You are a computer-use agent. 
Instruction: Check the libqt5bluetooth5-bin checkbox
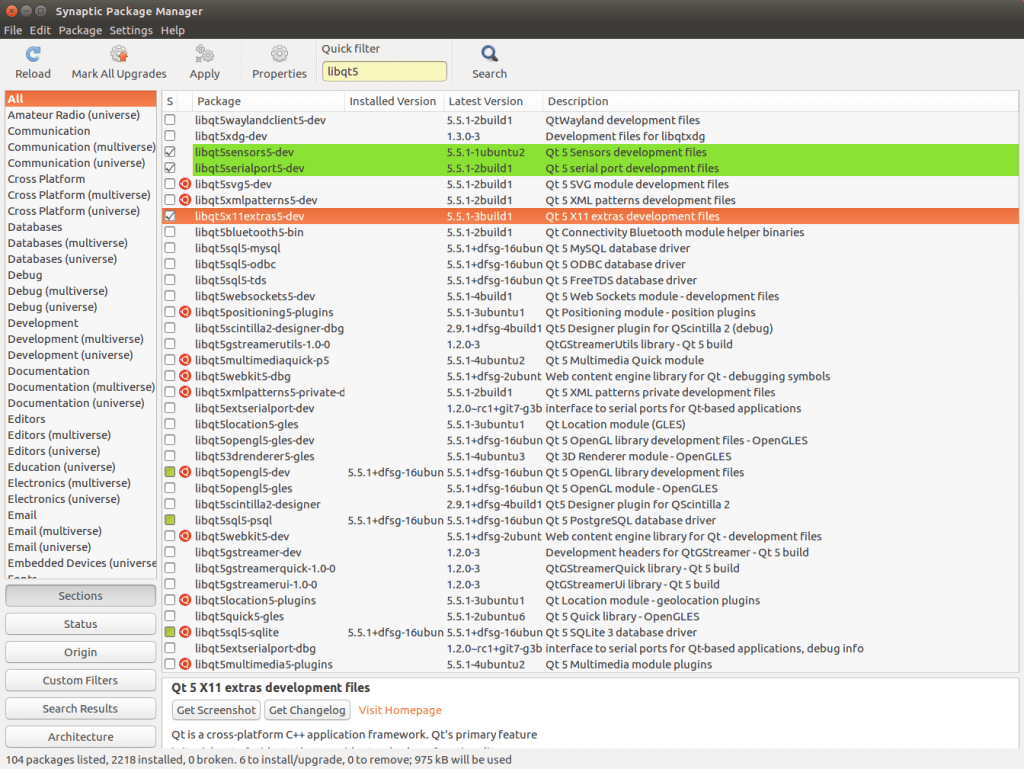tap(170, 232)
